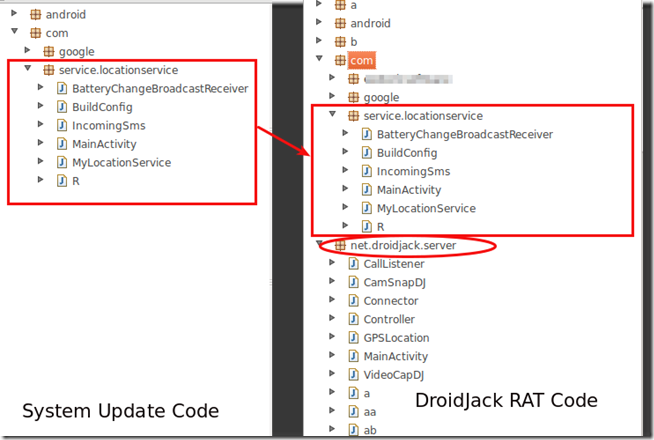This screenshot has width=654, height=440.
Task: Click BatteryChangeBroadcastReceiver class icon in System Update tree
Action: 62,88
